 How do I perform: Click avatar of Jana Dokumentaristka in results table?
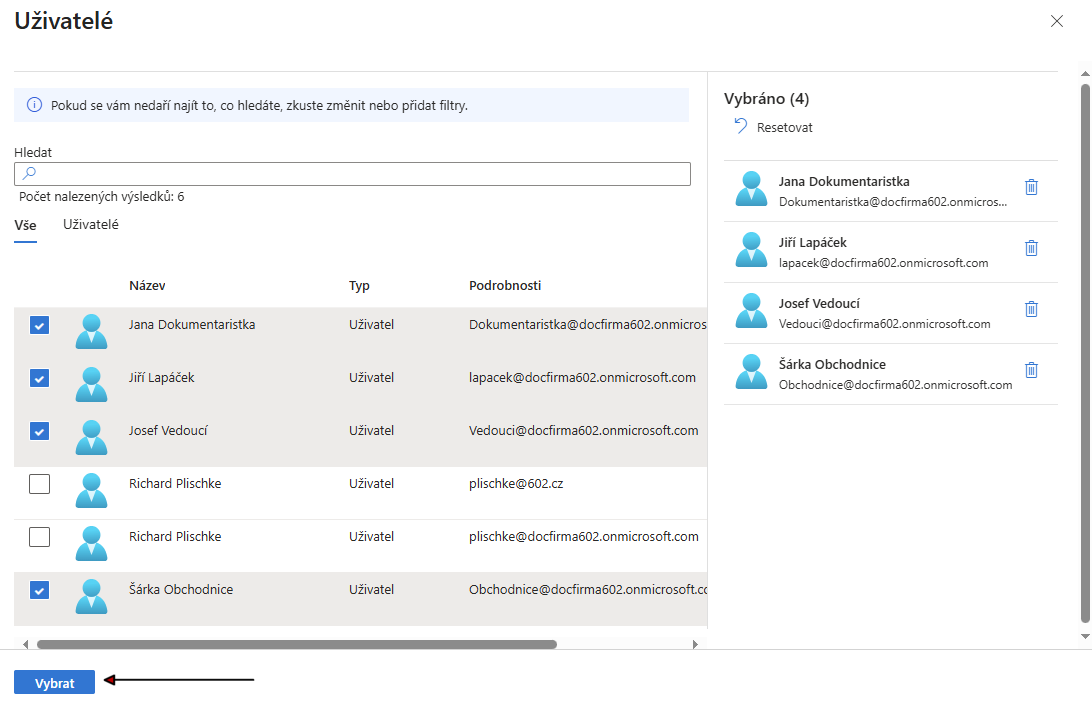(x=91, y=331)
